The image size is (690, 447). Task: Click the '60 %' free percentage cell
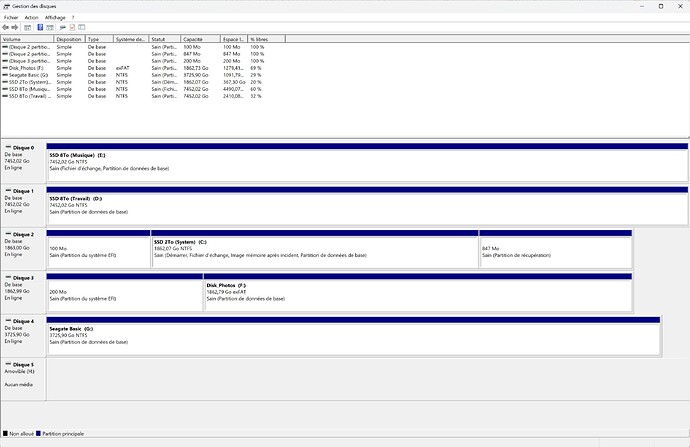point(256,89)
